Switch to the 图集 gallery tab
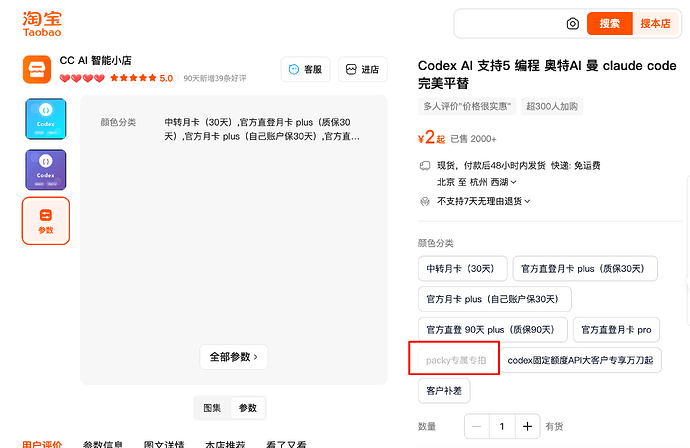This screenshot has height=448, width=690. pyautogui.click(x=212, y=408)
